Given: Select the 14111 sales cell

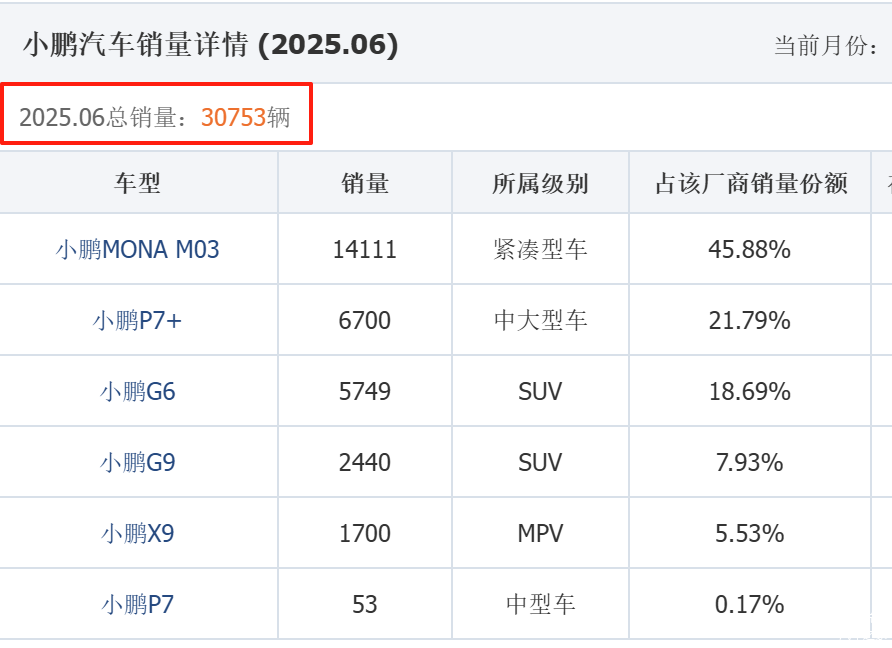Looking at the screenshot, I should pyautogui.click(x=364, y=249).
